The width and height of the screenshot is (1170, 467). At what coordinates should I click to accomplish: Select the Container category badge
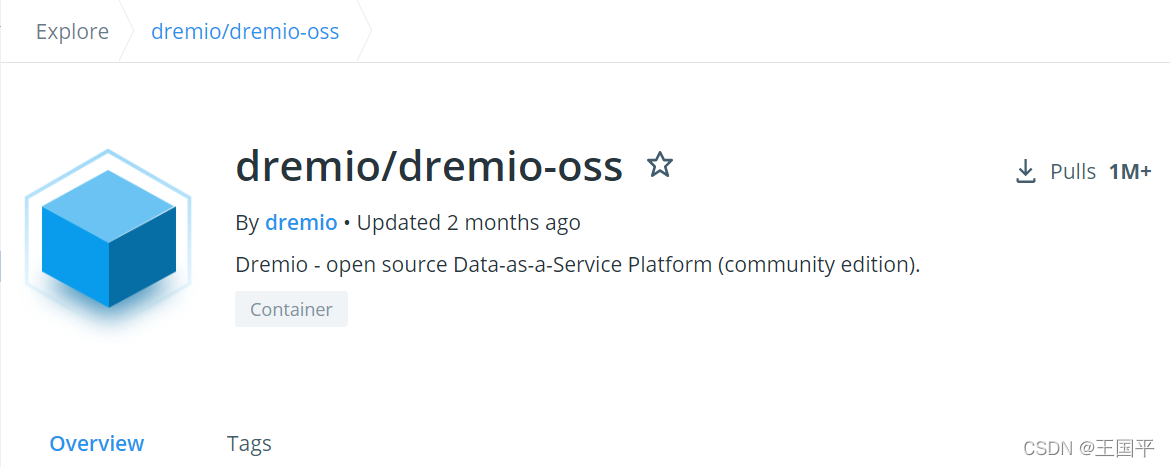pos(291,309)
